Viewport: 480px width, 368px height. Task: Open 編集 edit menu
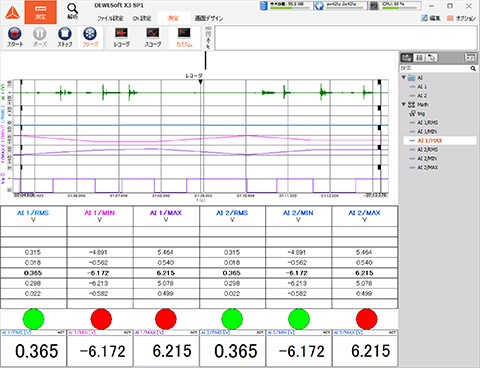(431, 18)
